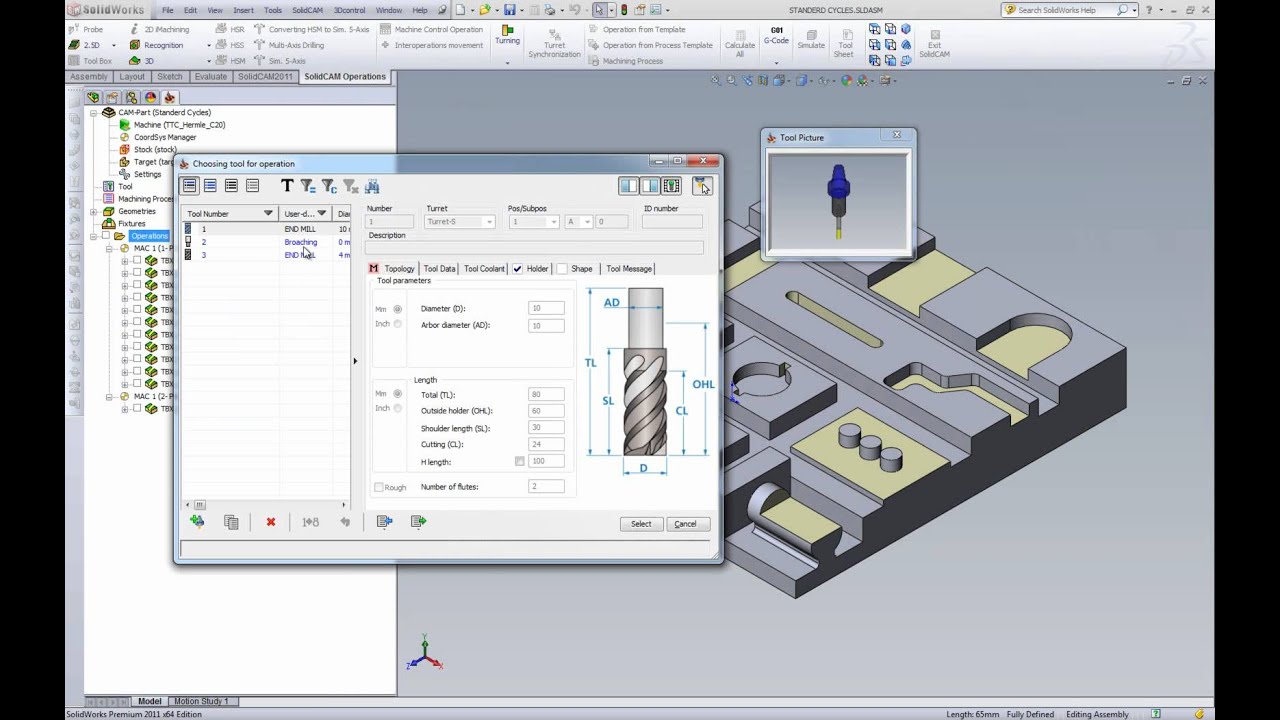Click the film-strip view icon in dialog

pos(671,186)
